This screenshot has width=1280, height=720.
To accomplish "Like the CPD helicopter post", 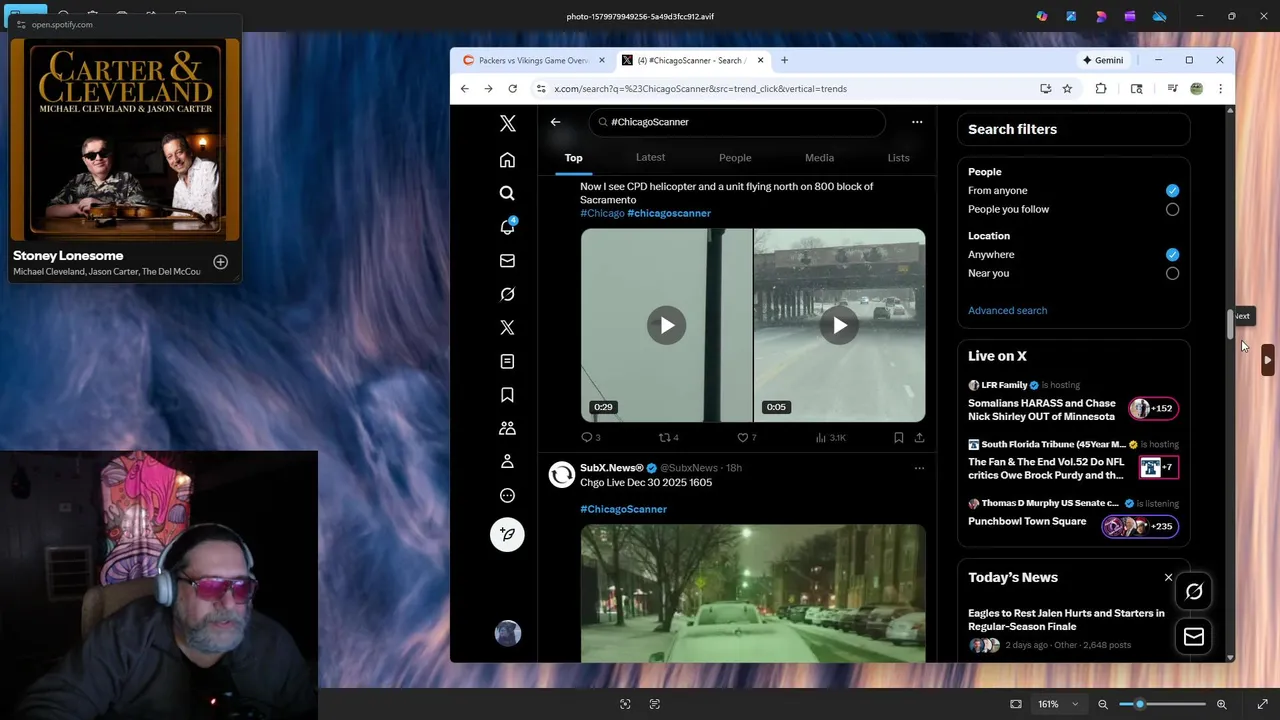I will 746,437.
